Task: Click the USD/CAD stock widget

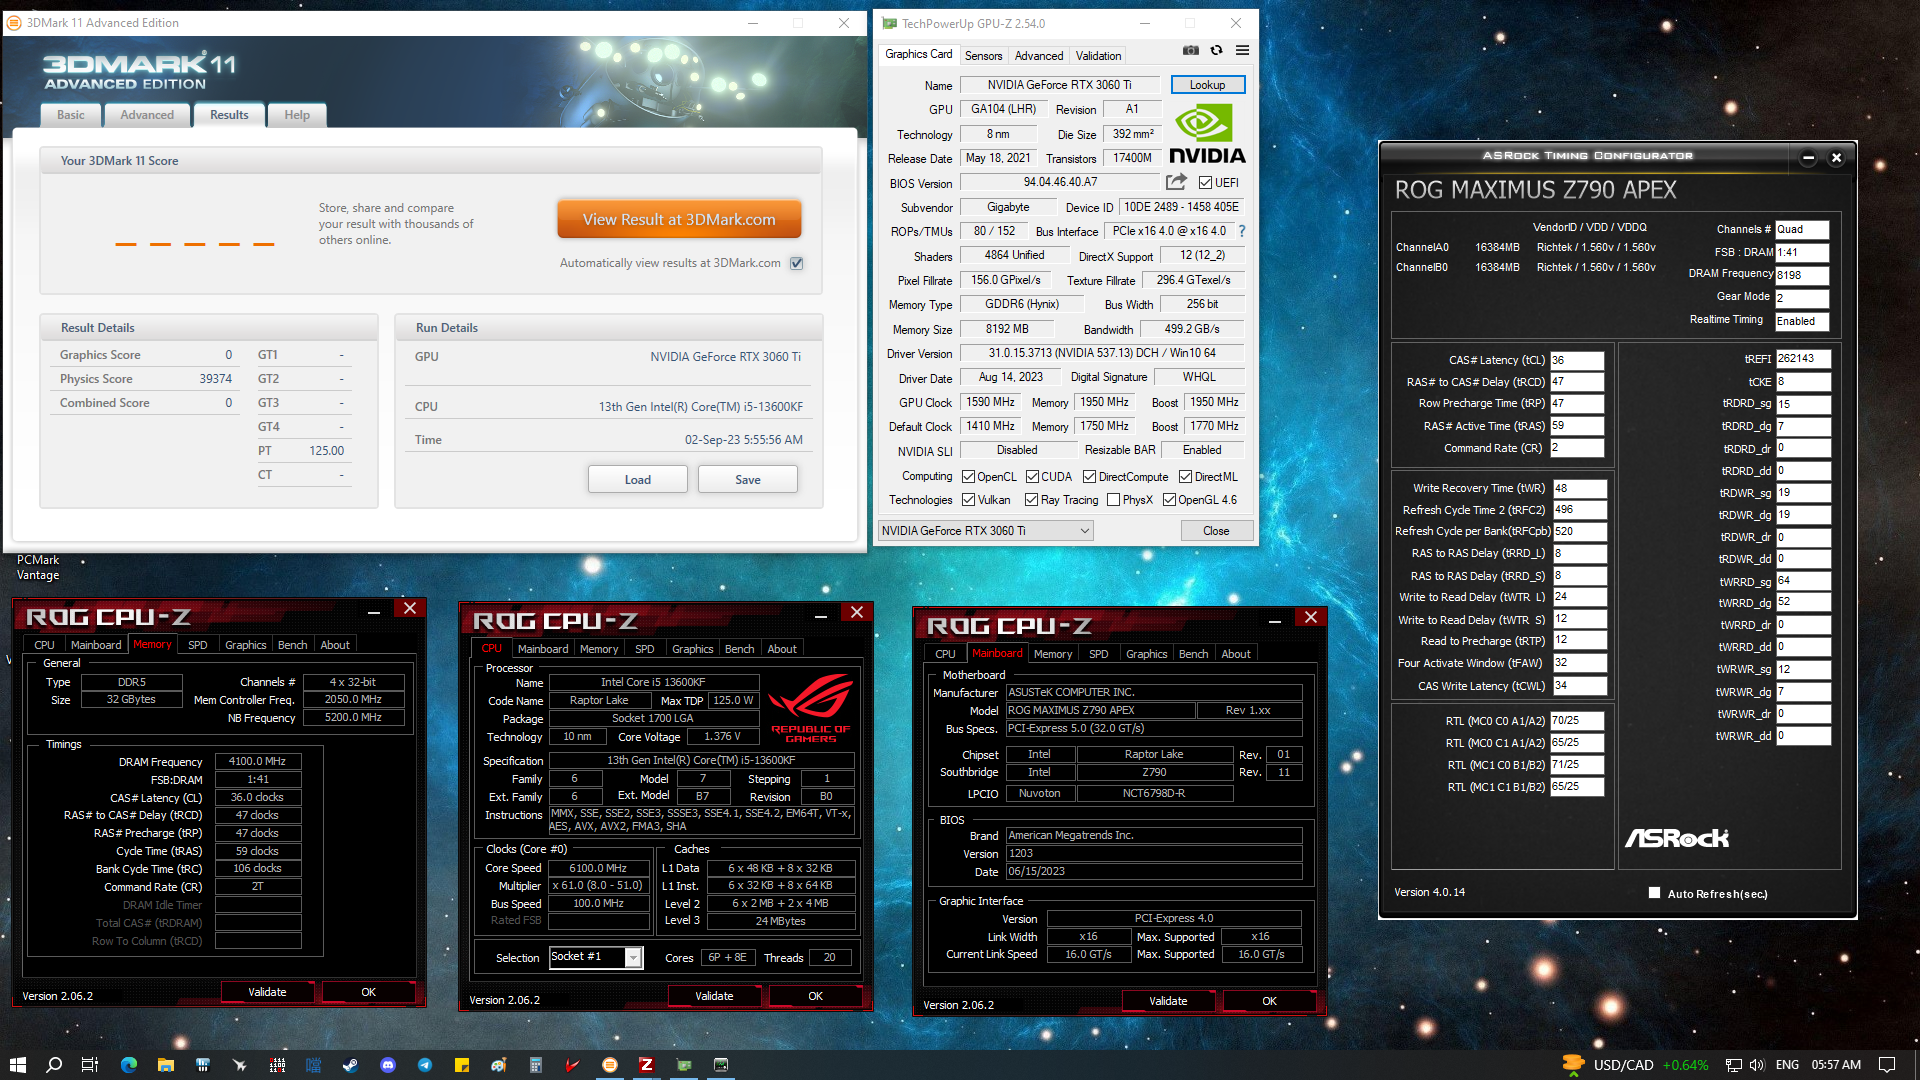Action: point(1637,1065)
